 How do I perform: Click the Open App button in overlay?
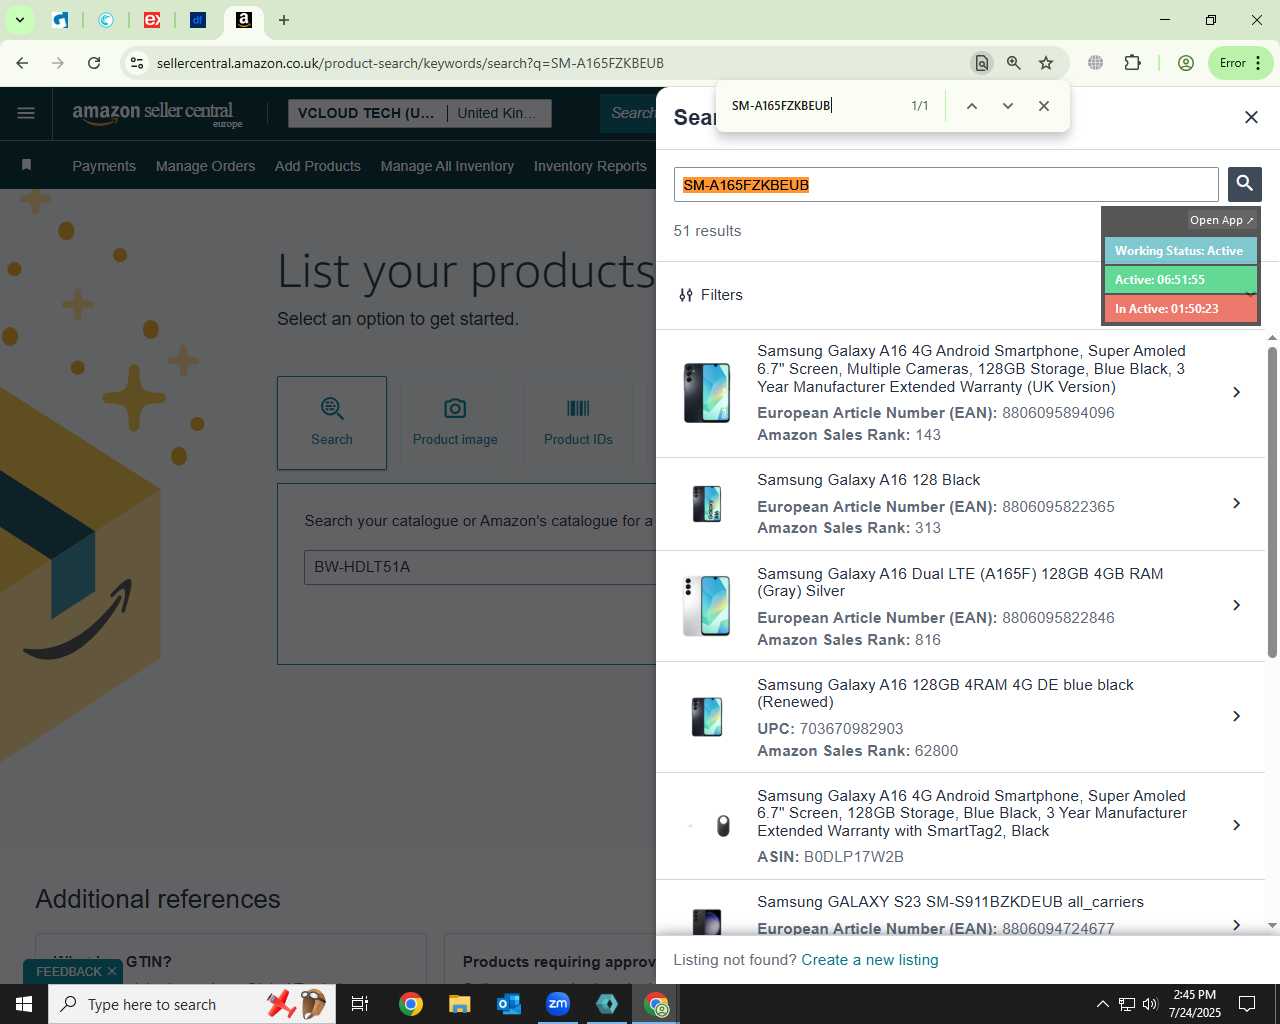(1221, 220)
